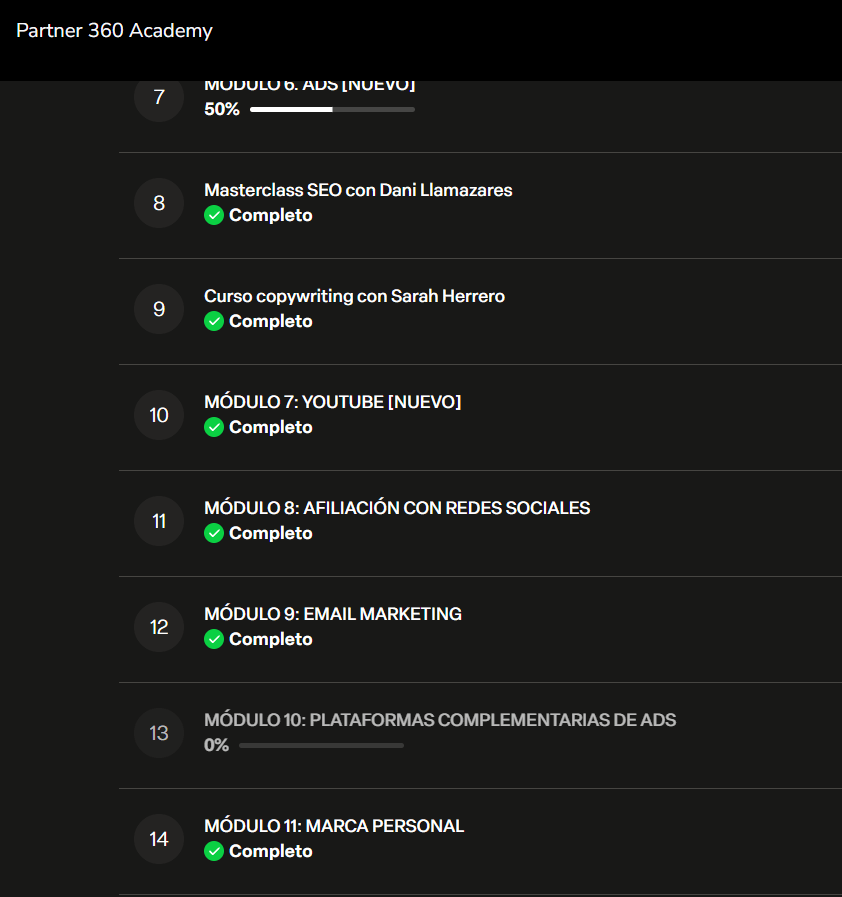Select the number 13 circle badge
This screenshot has height=897, width=842.
pos(159,733)
